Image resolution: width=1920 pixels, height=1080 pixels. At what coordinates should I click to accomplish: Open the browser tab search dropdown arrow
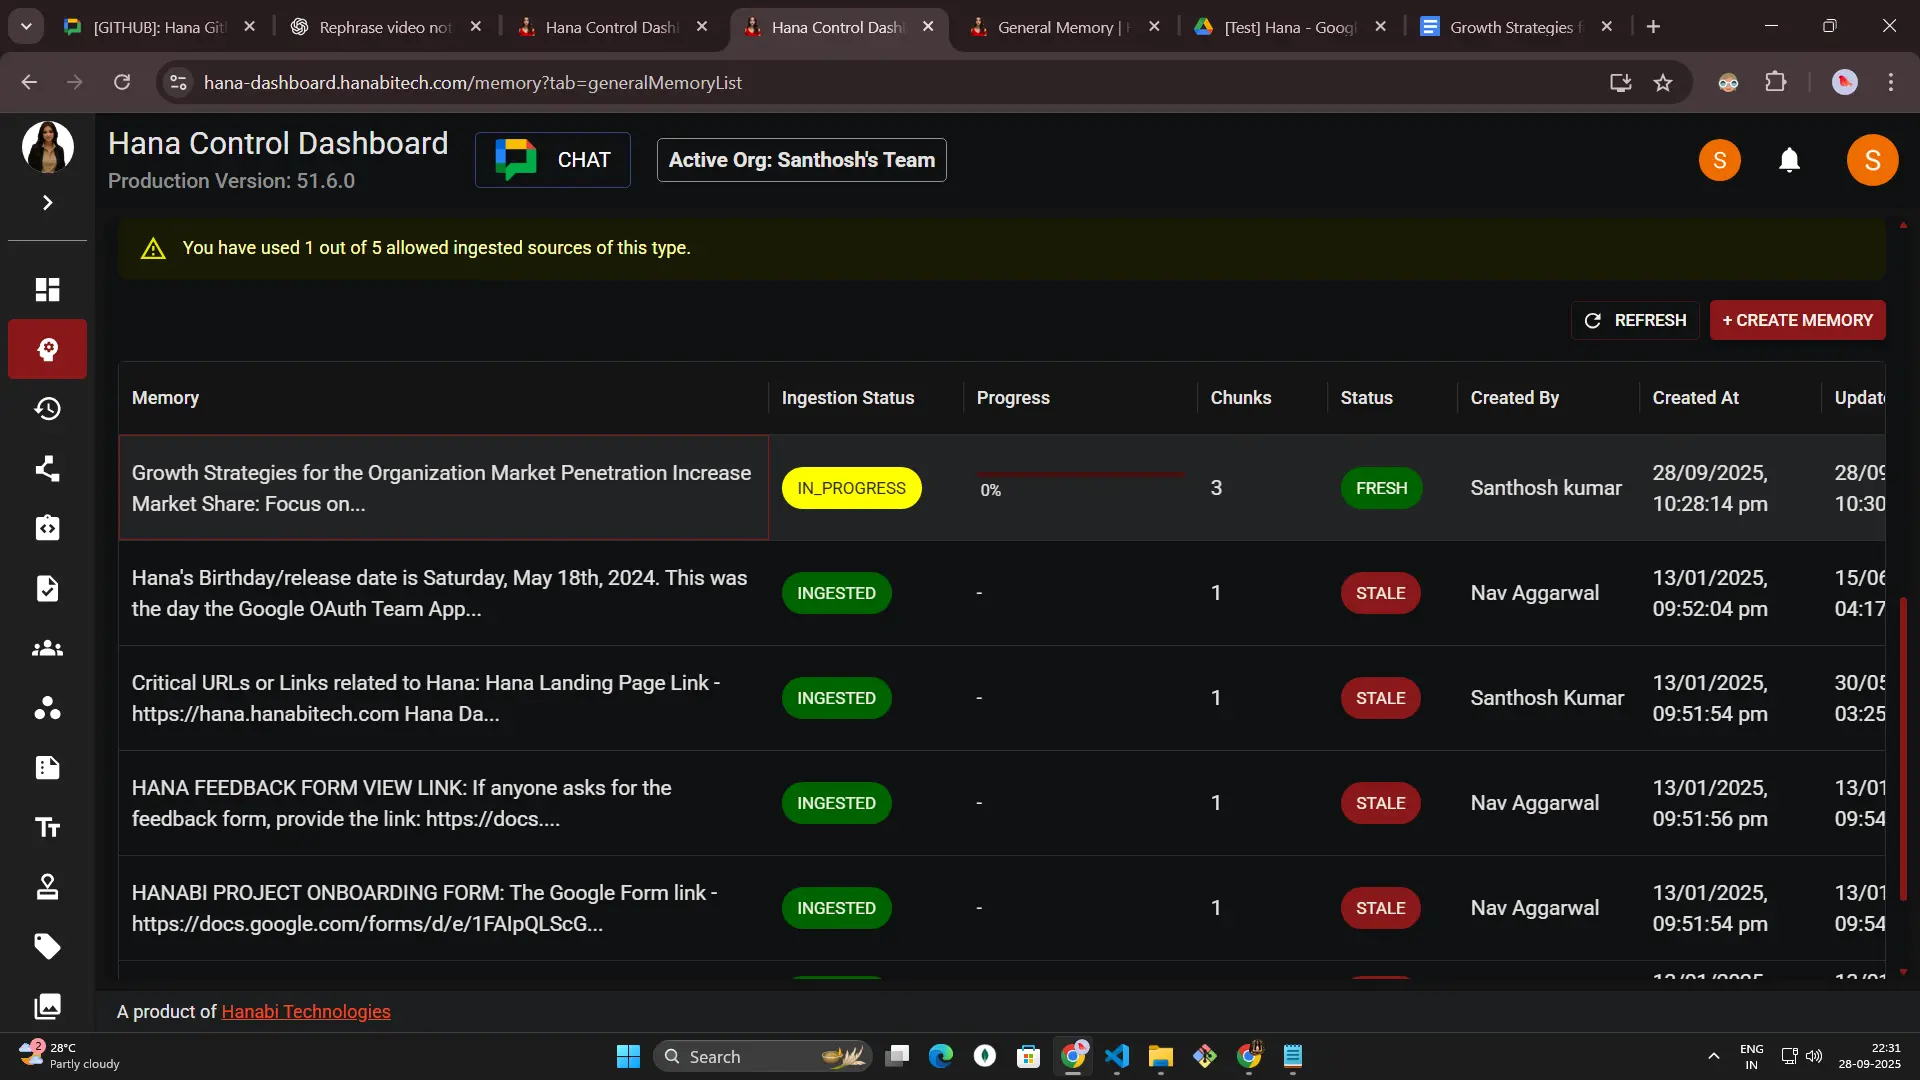pos(26,27)
